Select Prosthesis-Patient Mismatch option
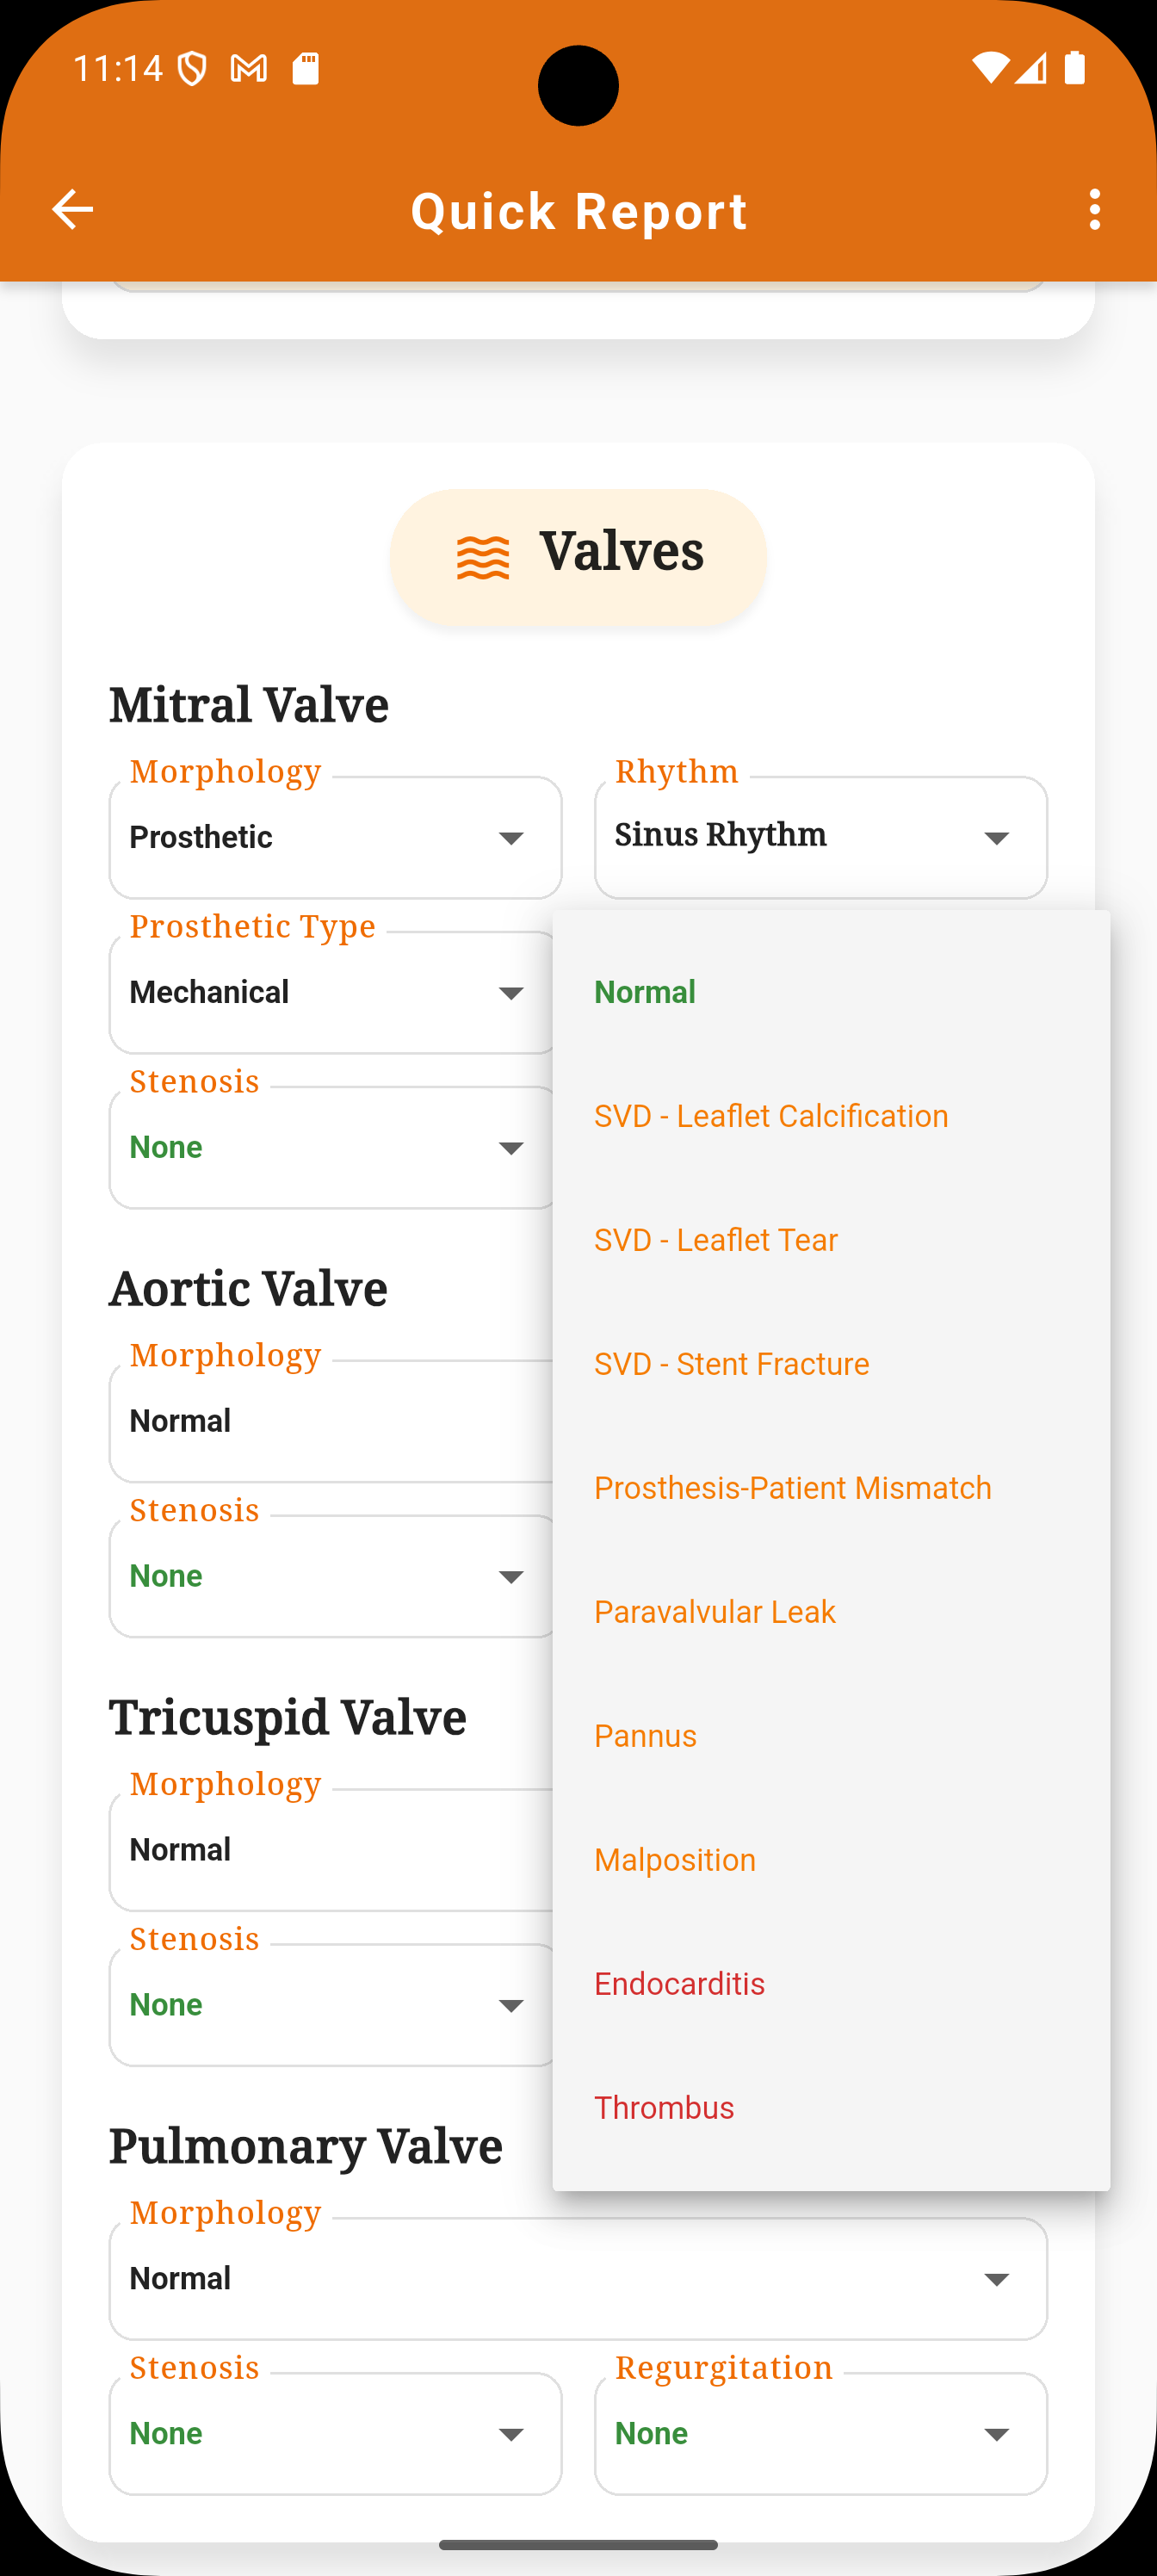Viewport: 1157px width, 2576px height. [x=831, y=1488]
